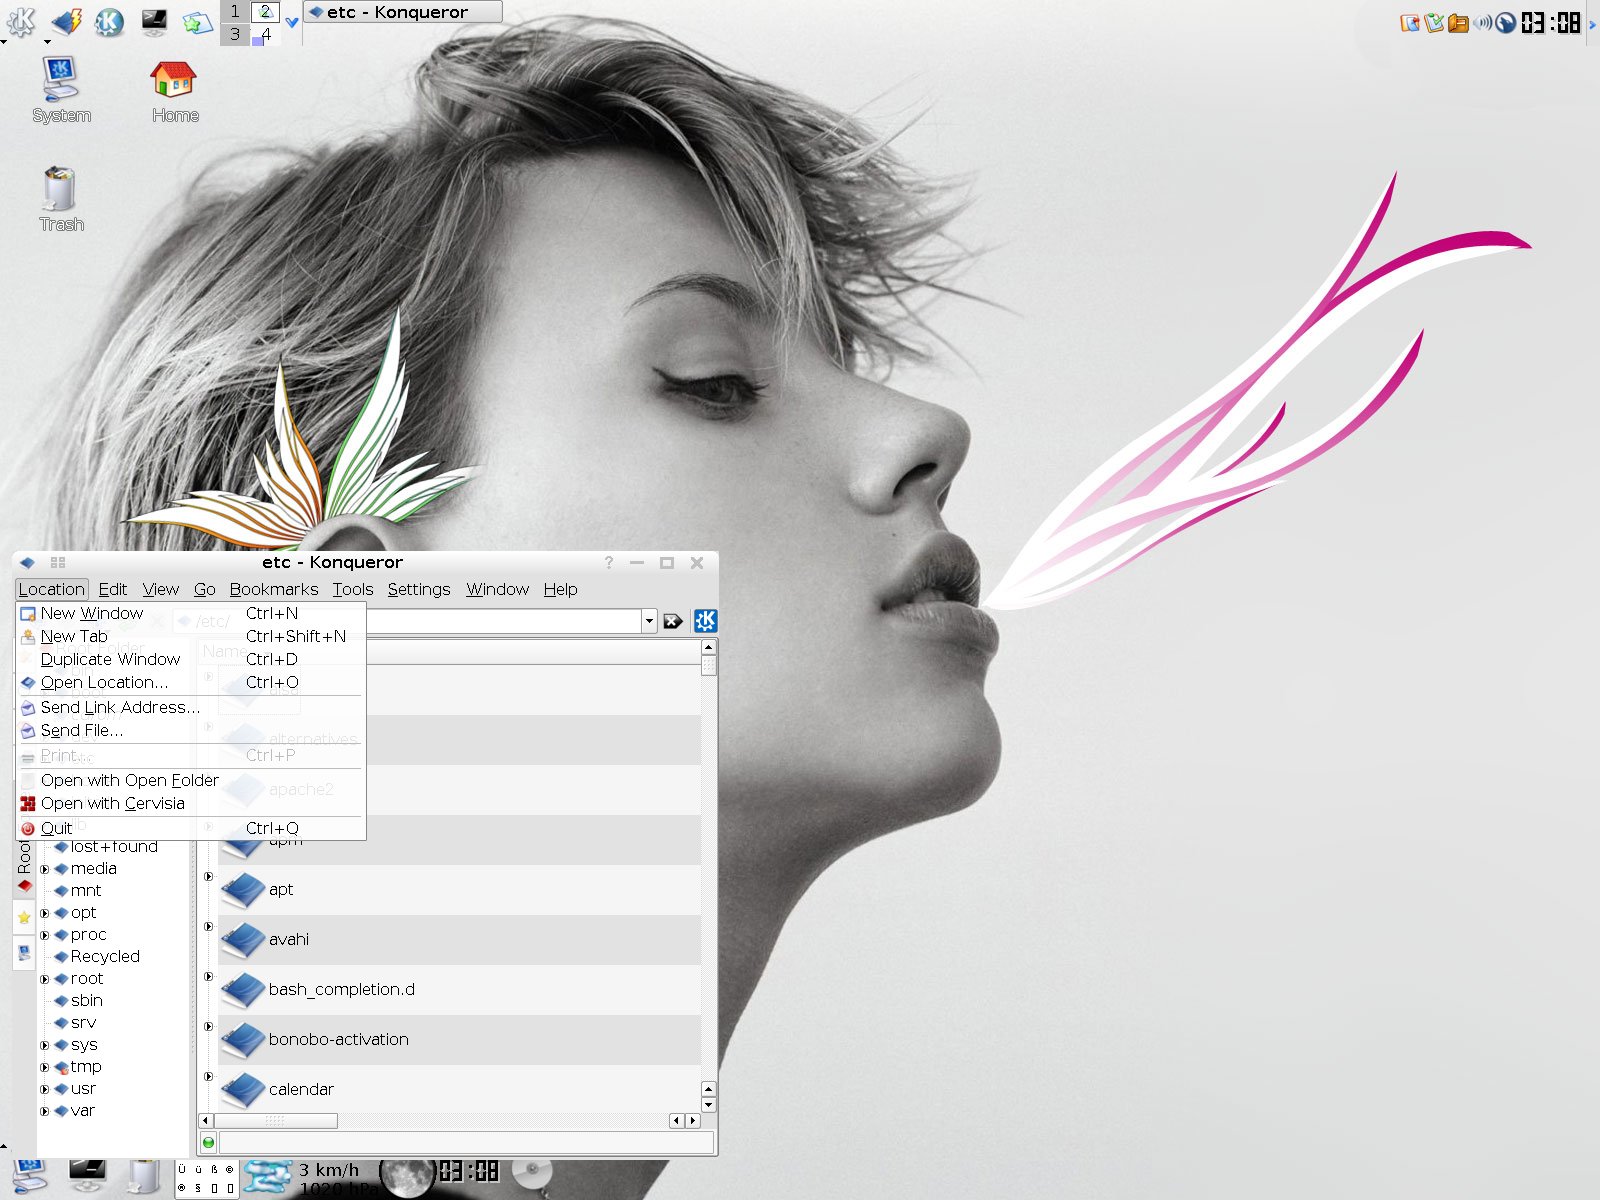Choose Send File... entry

tap(192, 730)
